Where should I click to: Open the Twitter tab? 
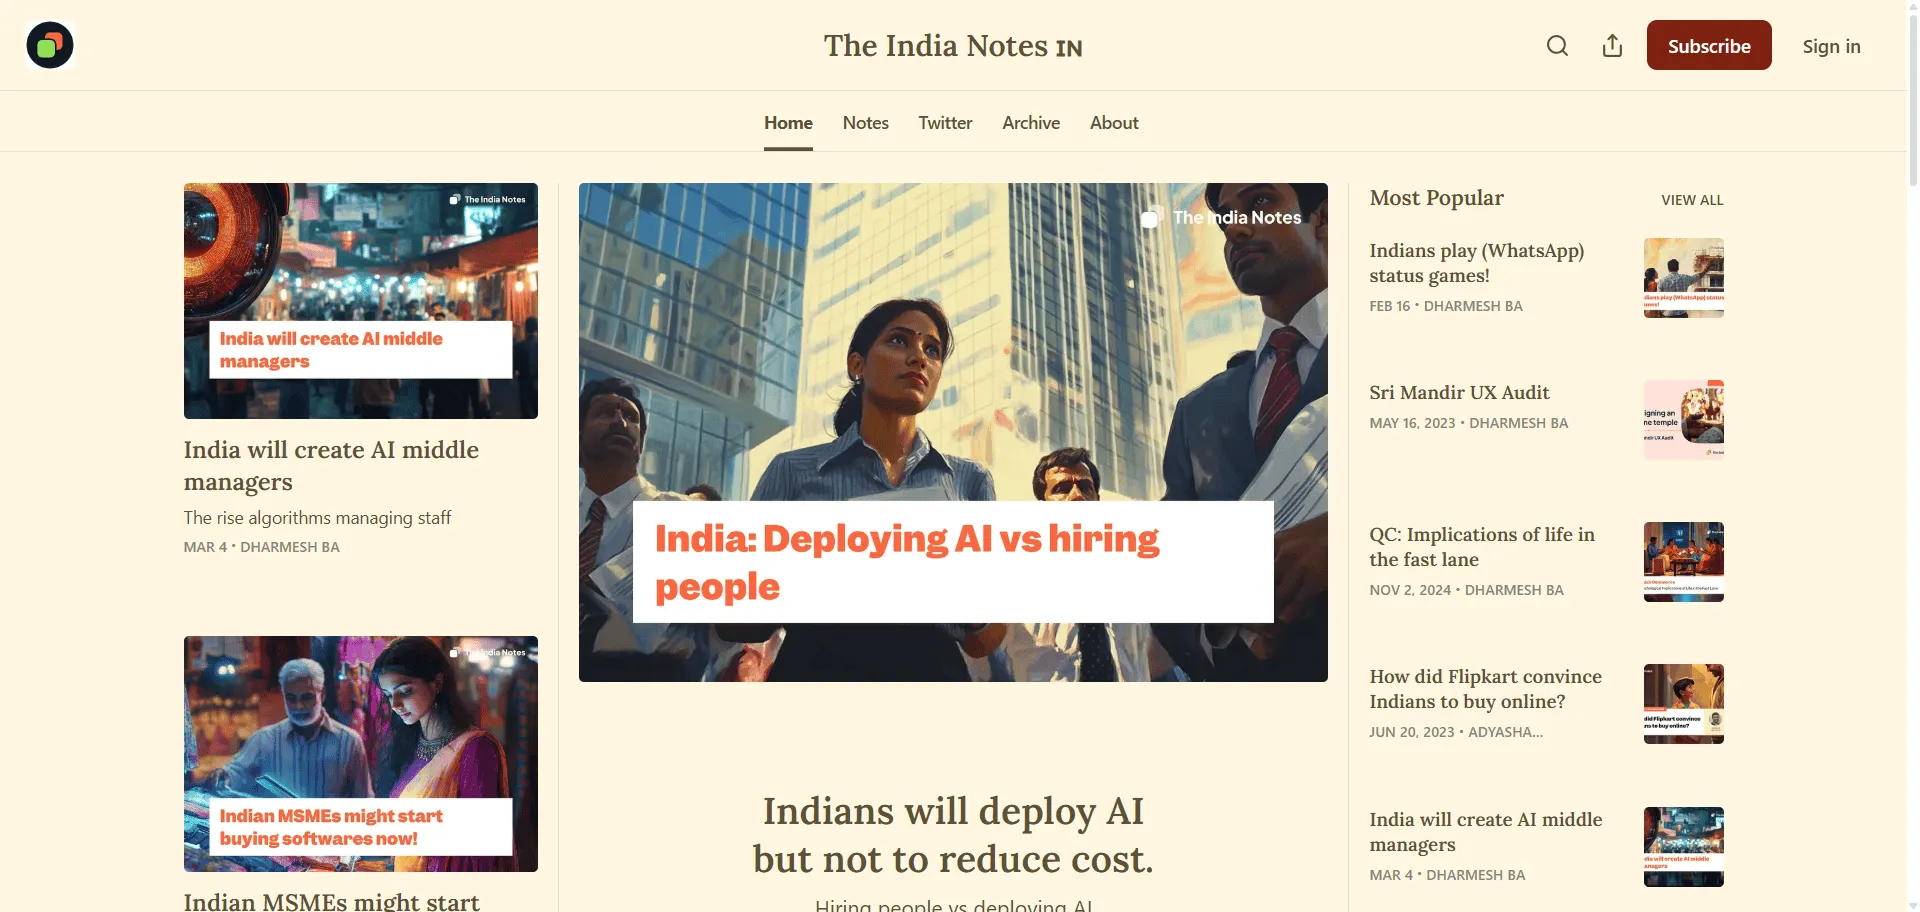(x=945, y=123)
